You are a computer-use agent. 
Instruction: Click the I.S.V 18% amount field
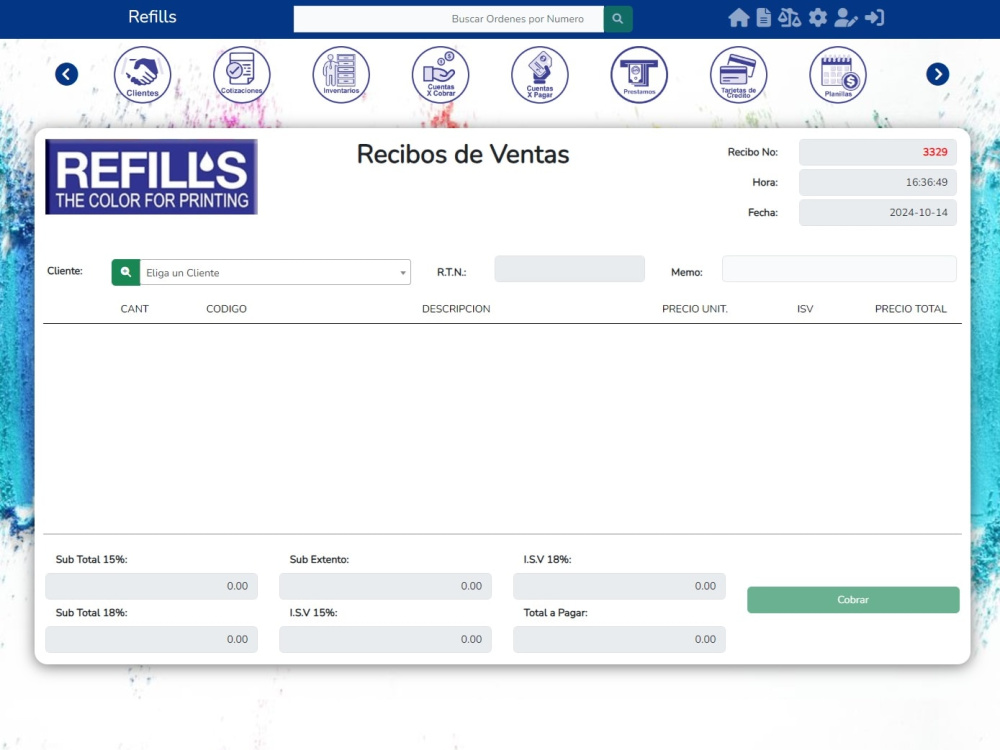pyautogui.click(x=619, y=586)
